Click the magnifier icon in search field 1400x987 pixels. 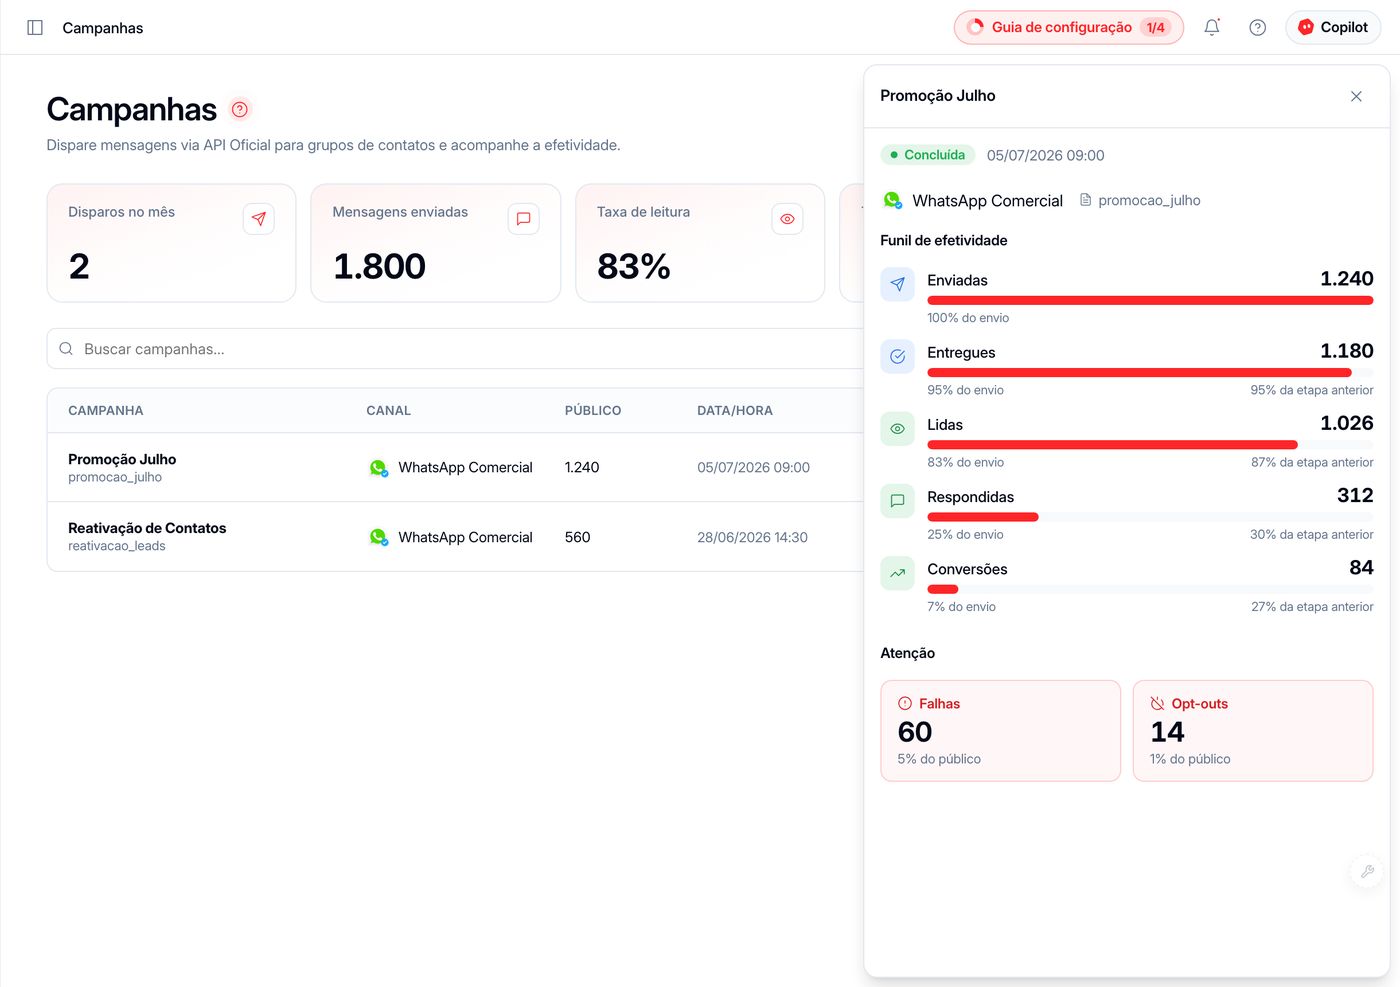(x=66, y=349)
